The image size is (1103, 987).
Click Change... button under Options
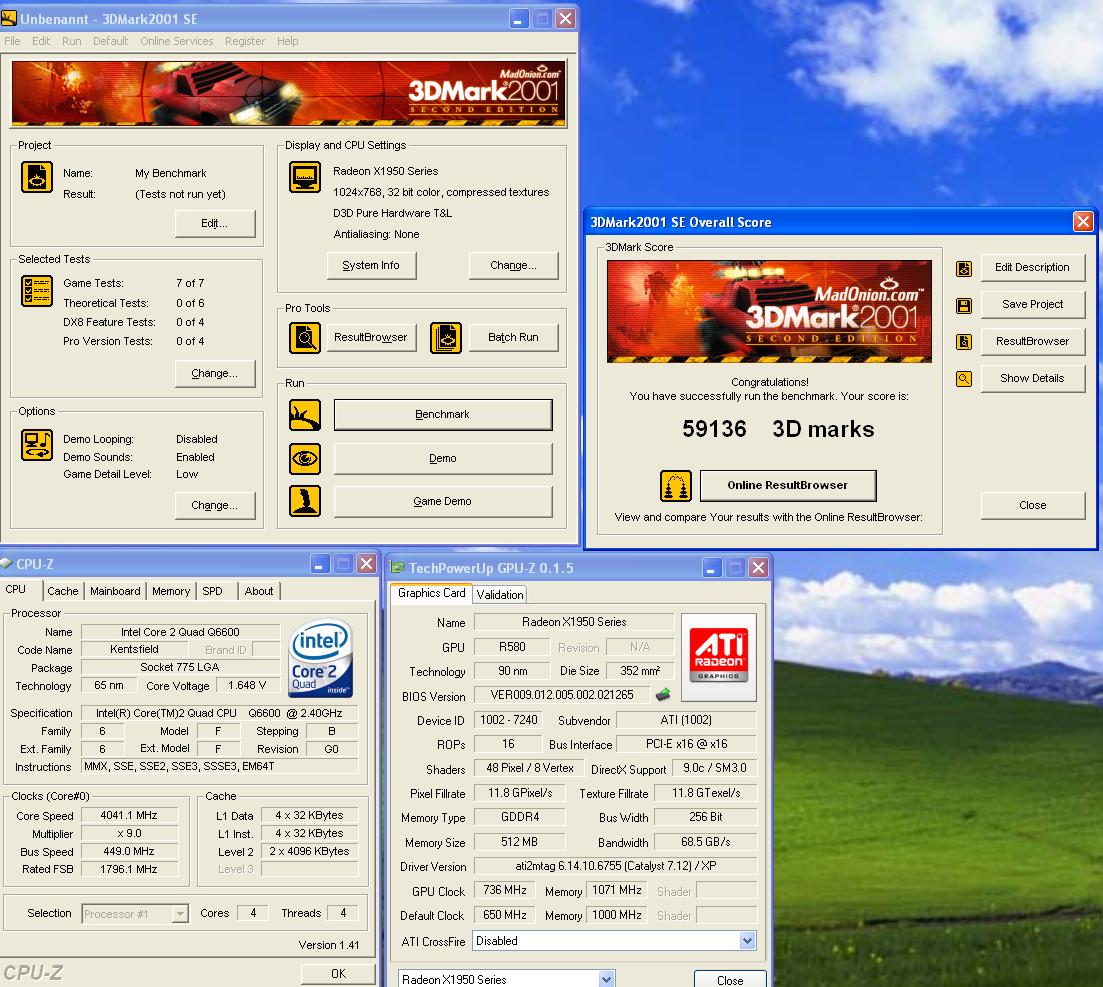point(215,505)
